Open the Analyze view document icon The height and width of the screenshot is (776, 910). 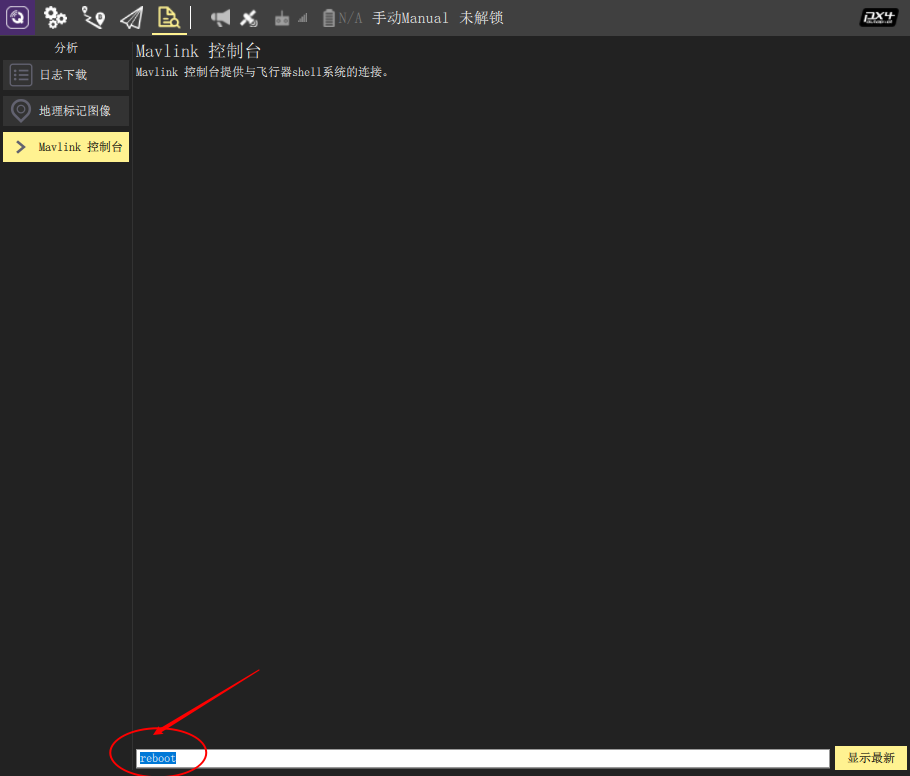(x=169, y=17)
